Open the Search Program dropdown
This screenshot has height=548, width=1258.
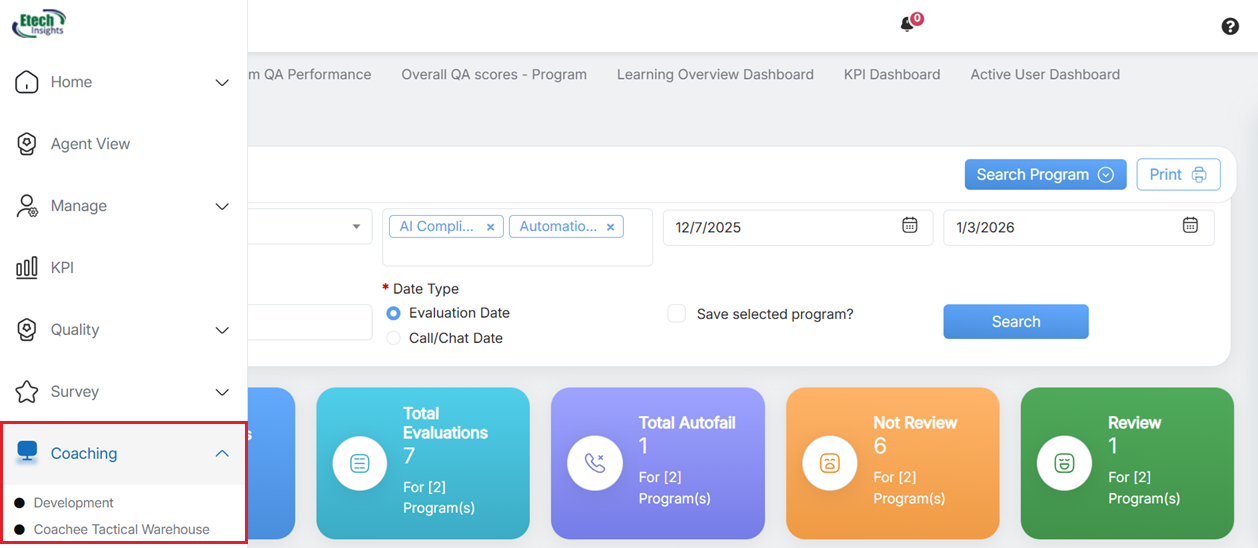click(1044, 174)
